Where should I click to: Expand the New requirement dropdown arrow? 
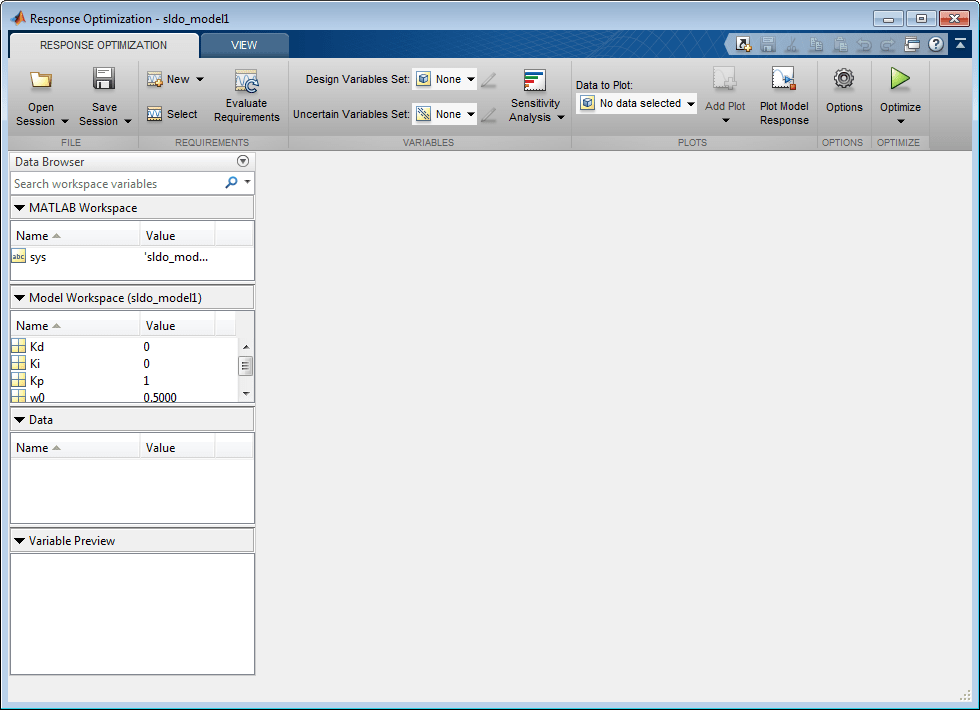(200, 79)
